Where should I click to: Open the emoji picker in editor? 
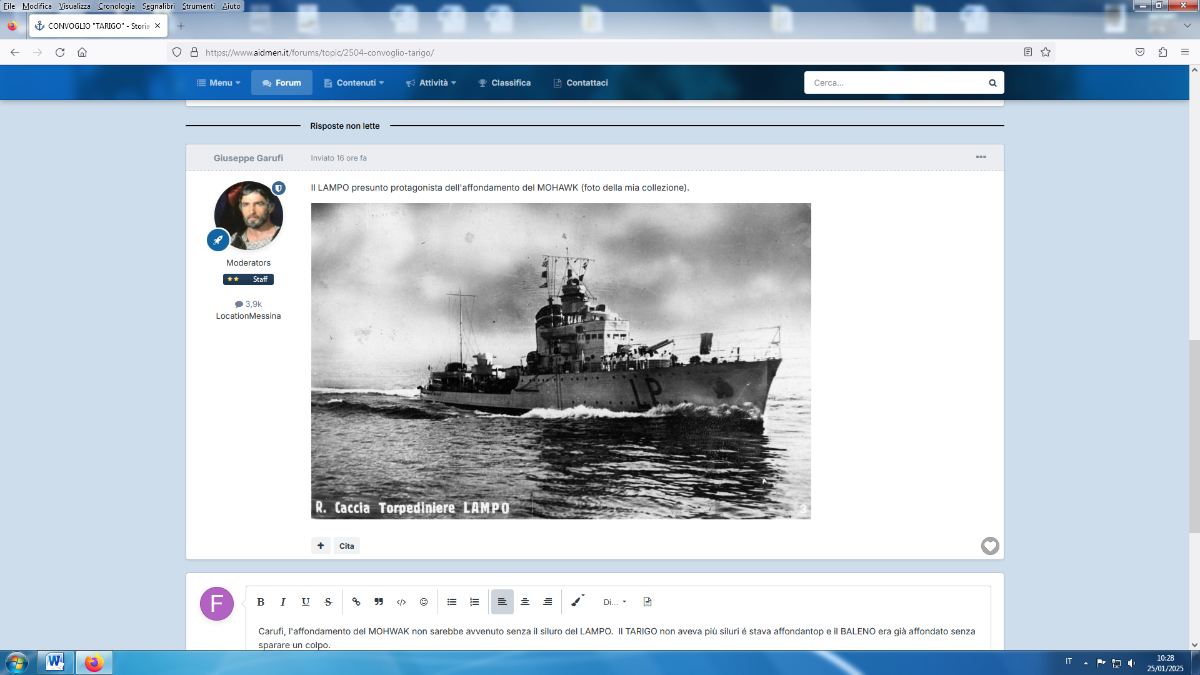(x=424, y=602)
